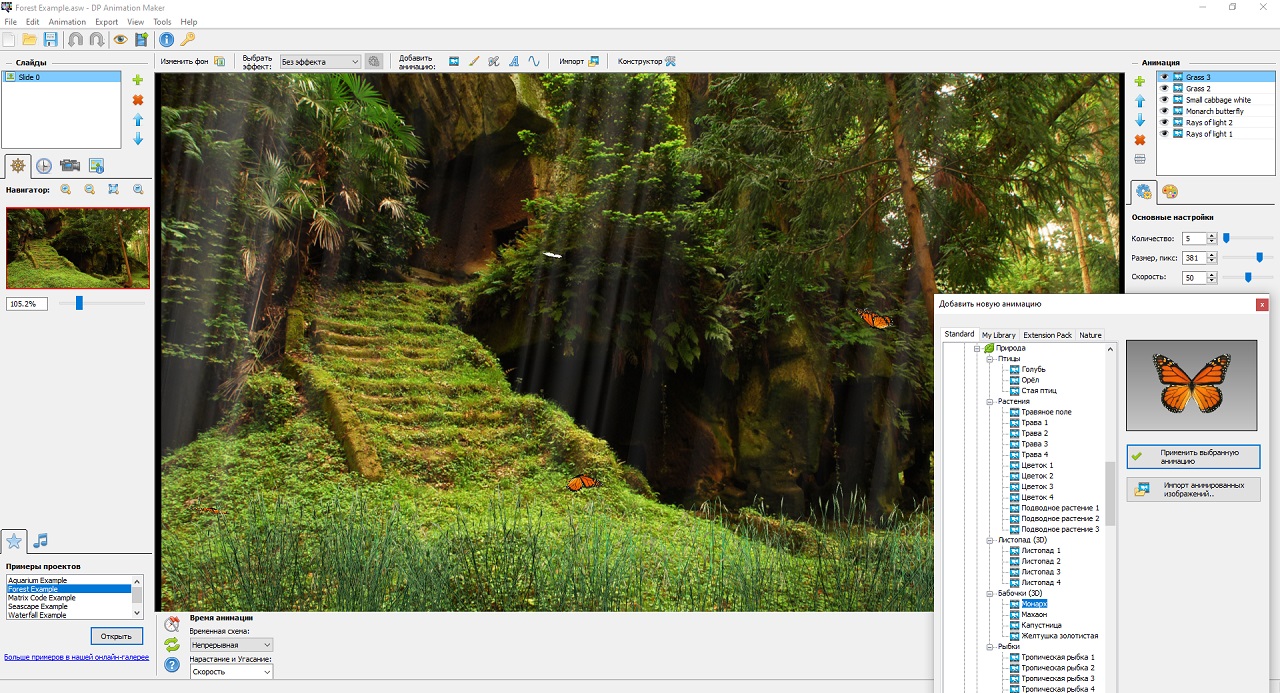Click the Импорт image icon in toolbar
The image size is (1280, 693).
(593, 61)
